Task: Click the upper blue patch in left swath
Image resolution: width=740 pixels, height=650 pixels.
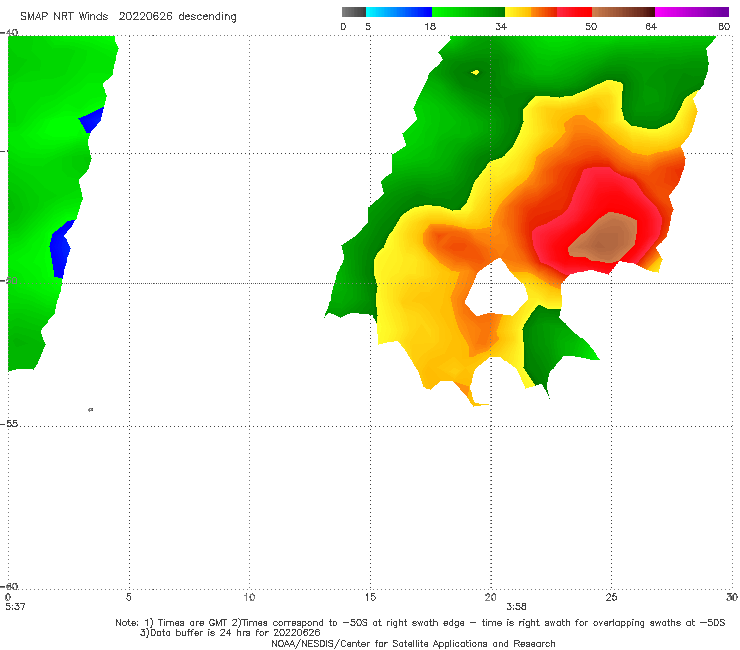Action: pyautogui.click(x=92, y=120)
